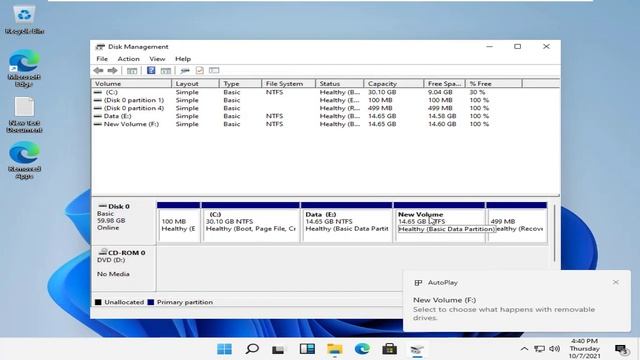Open the blue Help toolbar icon
This screenshot has height=360, width=640.
(151, 70)
